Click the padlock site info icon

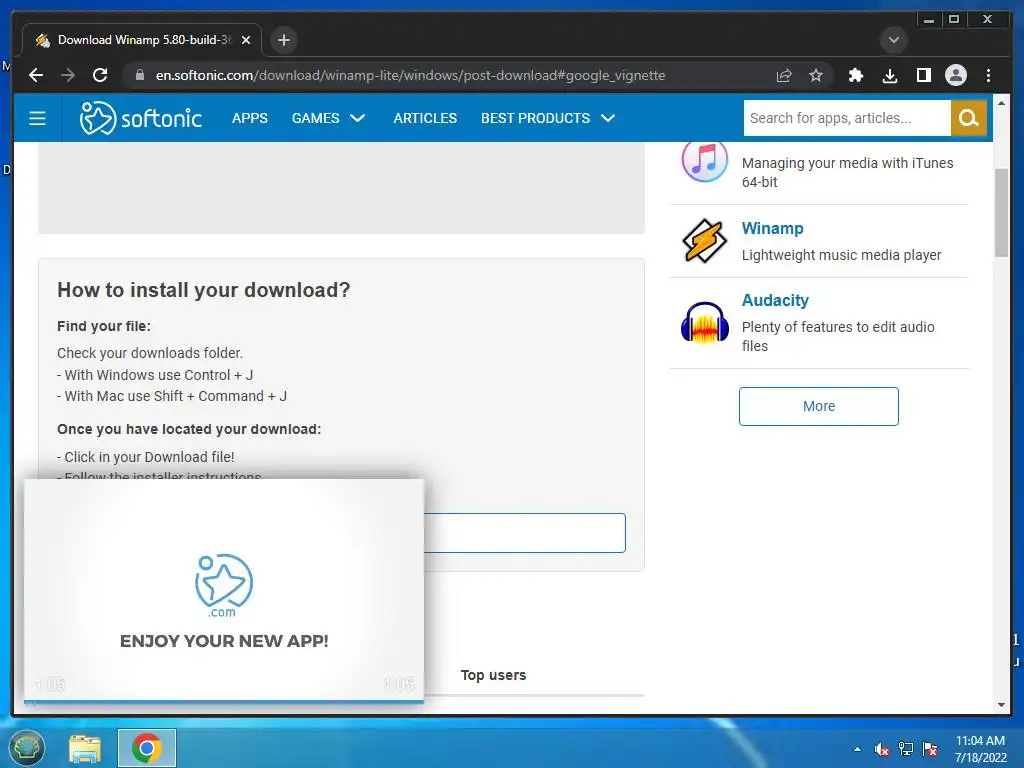[139, 75]
